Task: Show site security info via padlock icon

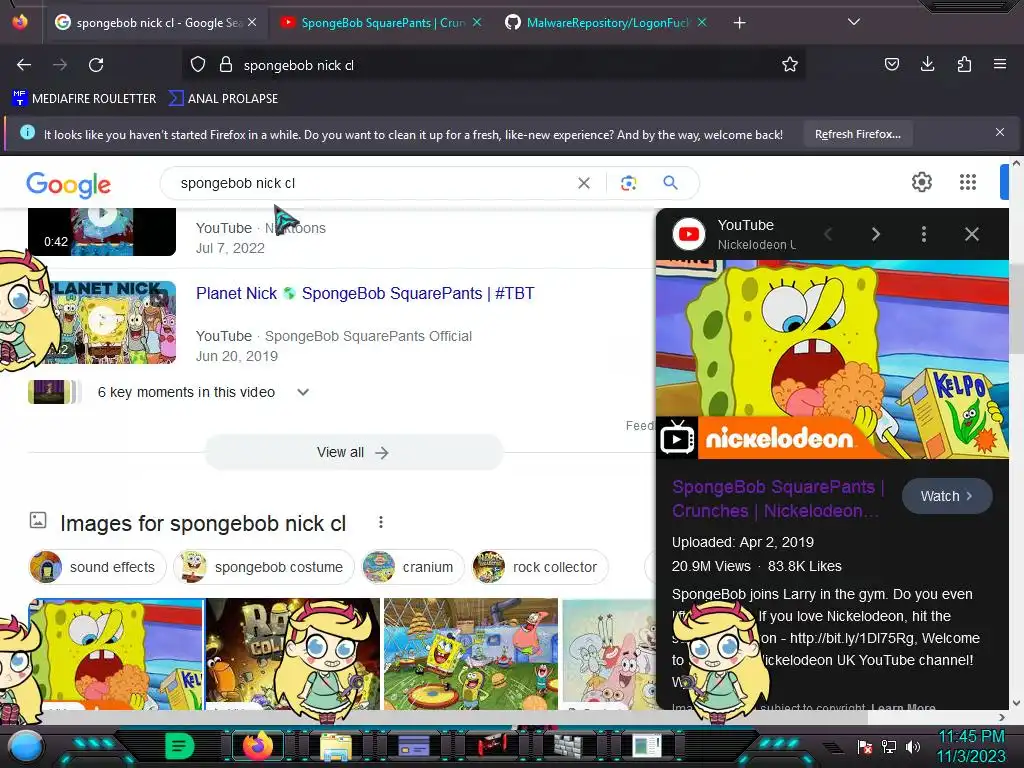Action: tap(226, 65)
